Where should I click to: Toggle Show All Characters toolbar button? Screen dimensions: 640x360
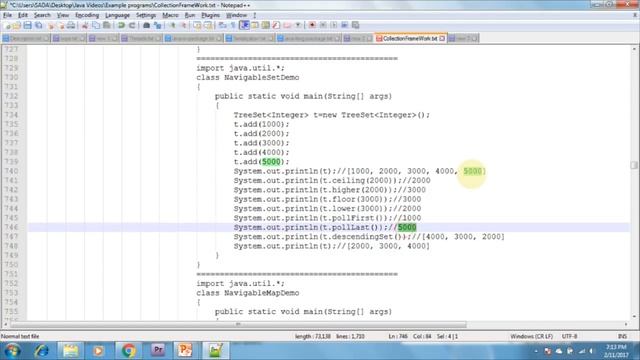233,25
